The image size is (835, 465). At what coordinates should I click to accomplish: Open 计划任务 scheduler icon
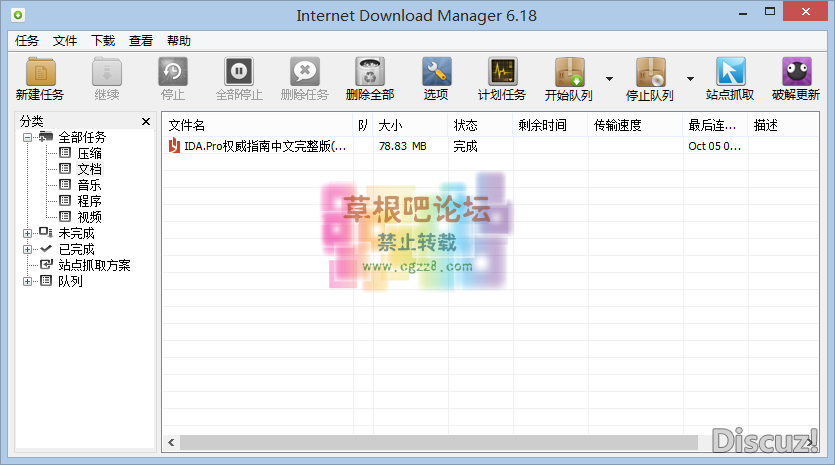[x=502, y=72]
